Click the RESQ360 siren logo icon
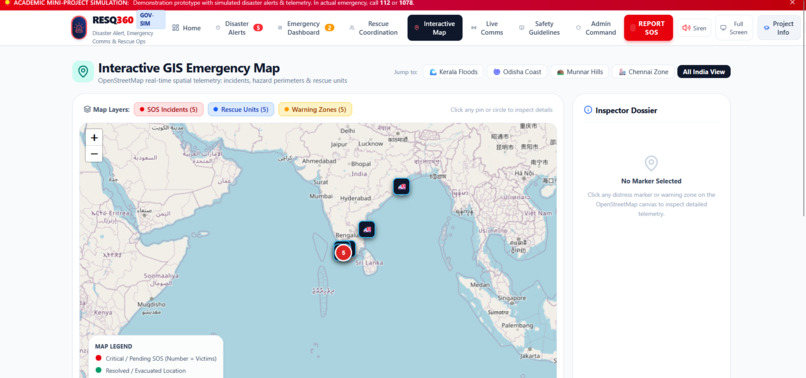Image resolution: width=806 pixels, height=378 pixels. pos(79,28)
